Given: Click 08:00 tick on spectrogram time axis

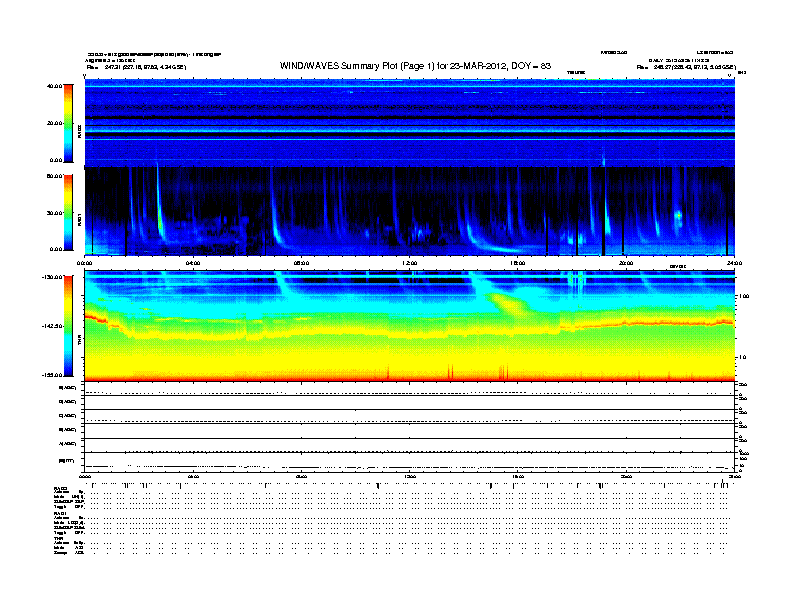Looking at the screenshot, I should pos(301,263).
